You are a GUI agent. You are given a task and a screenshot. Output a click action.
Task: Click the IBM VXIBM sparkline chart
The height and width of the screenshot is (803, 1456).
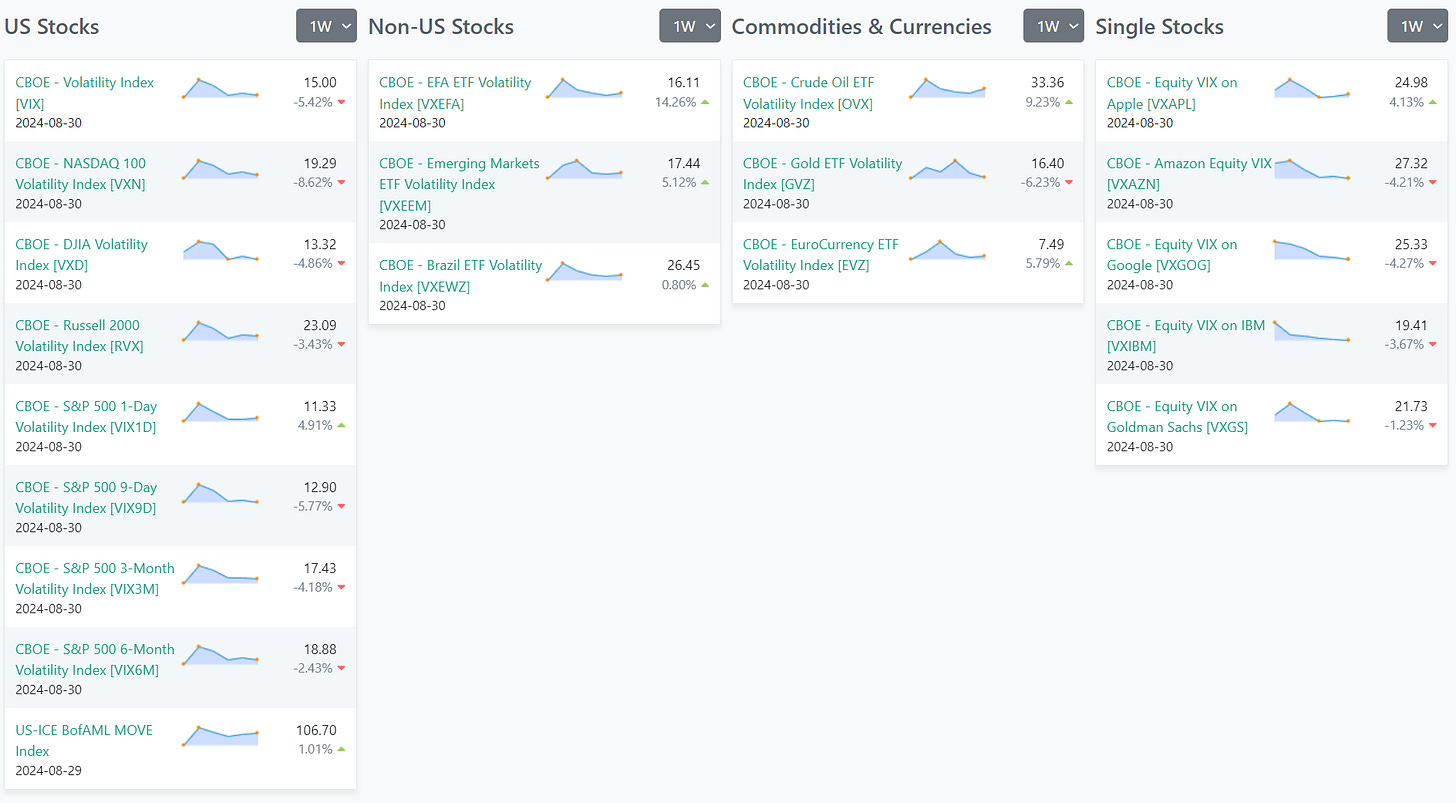pos(1312,331)
